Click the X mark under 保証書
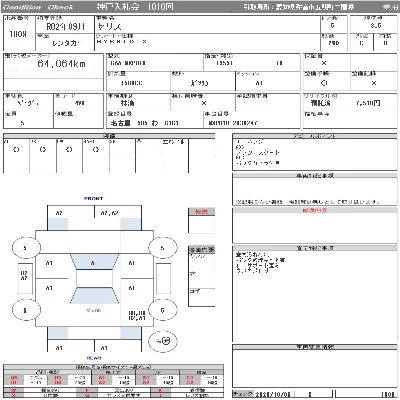 (324, 63)
